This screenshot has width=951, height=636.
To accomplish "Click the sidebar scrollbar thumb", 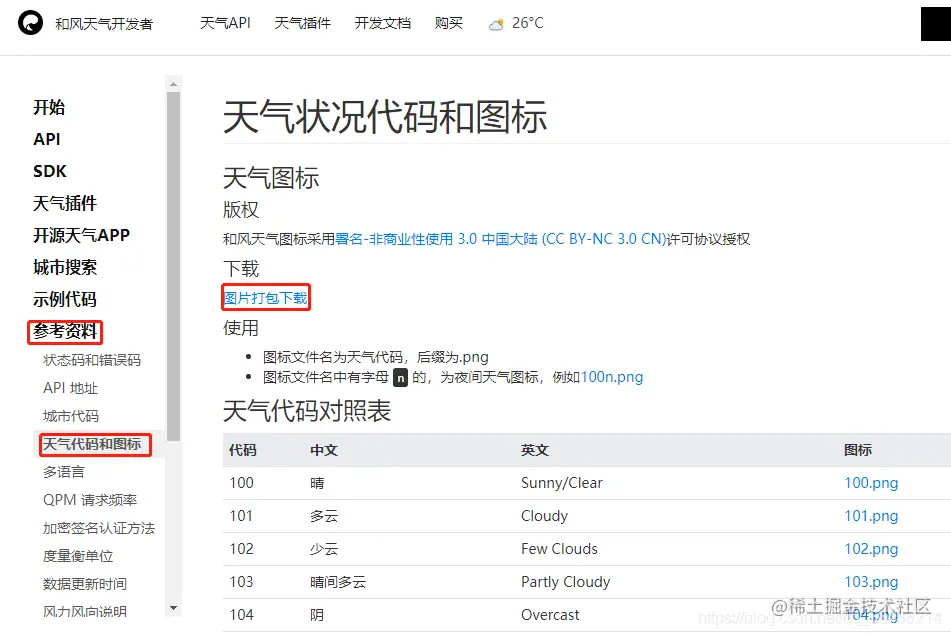I will pos(173,266).
